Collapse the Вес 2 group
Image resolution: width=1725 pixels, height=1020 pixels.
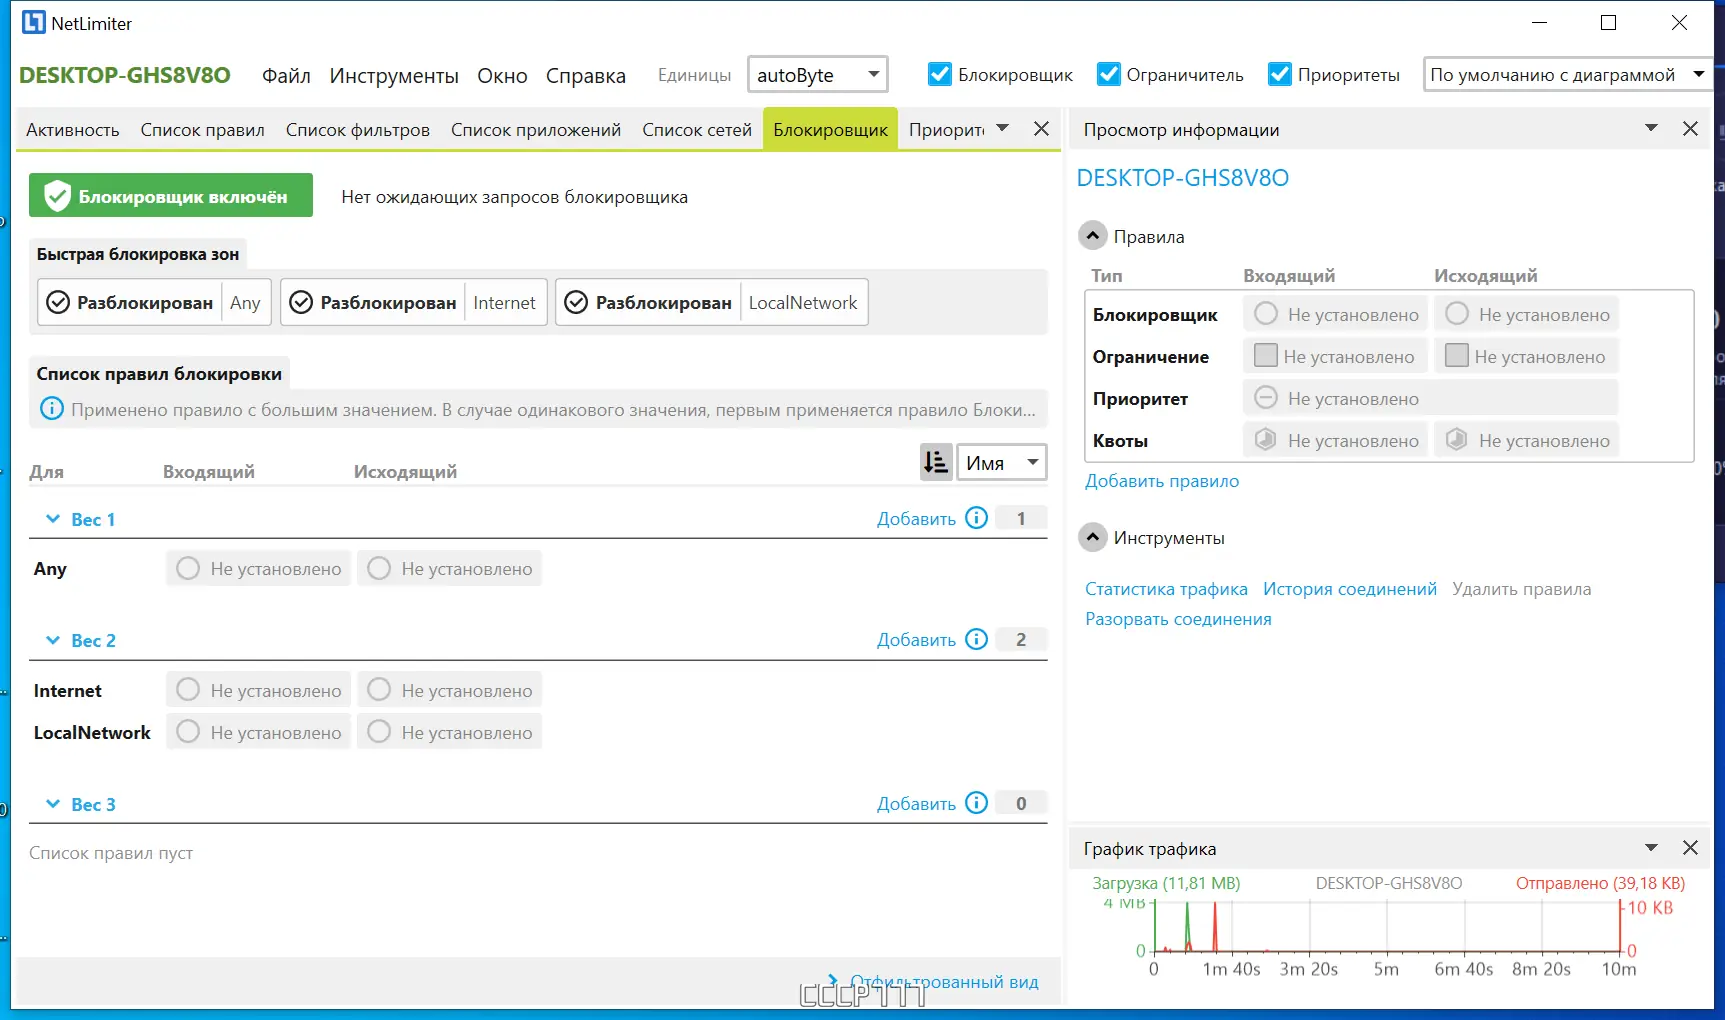coord(53,640)
